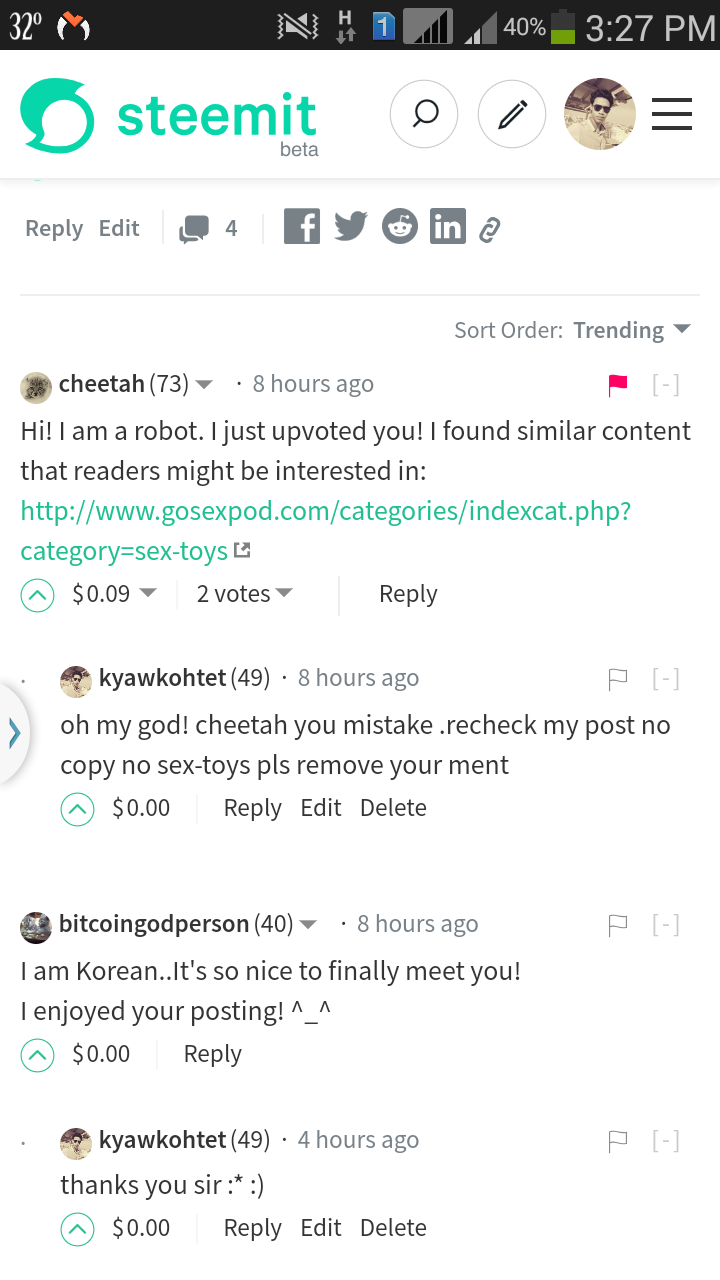Copy post link chain icon
This screenshot has width=720, height=1280.
point(489,230)
